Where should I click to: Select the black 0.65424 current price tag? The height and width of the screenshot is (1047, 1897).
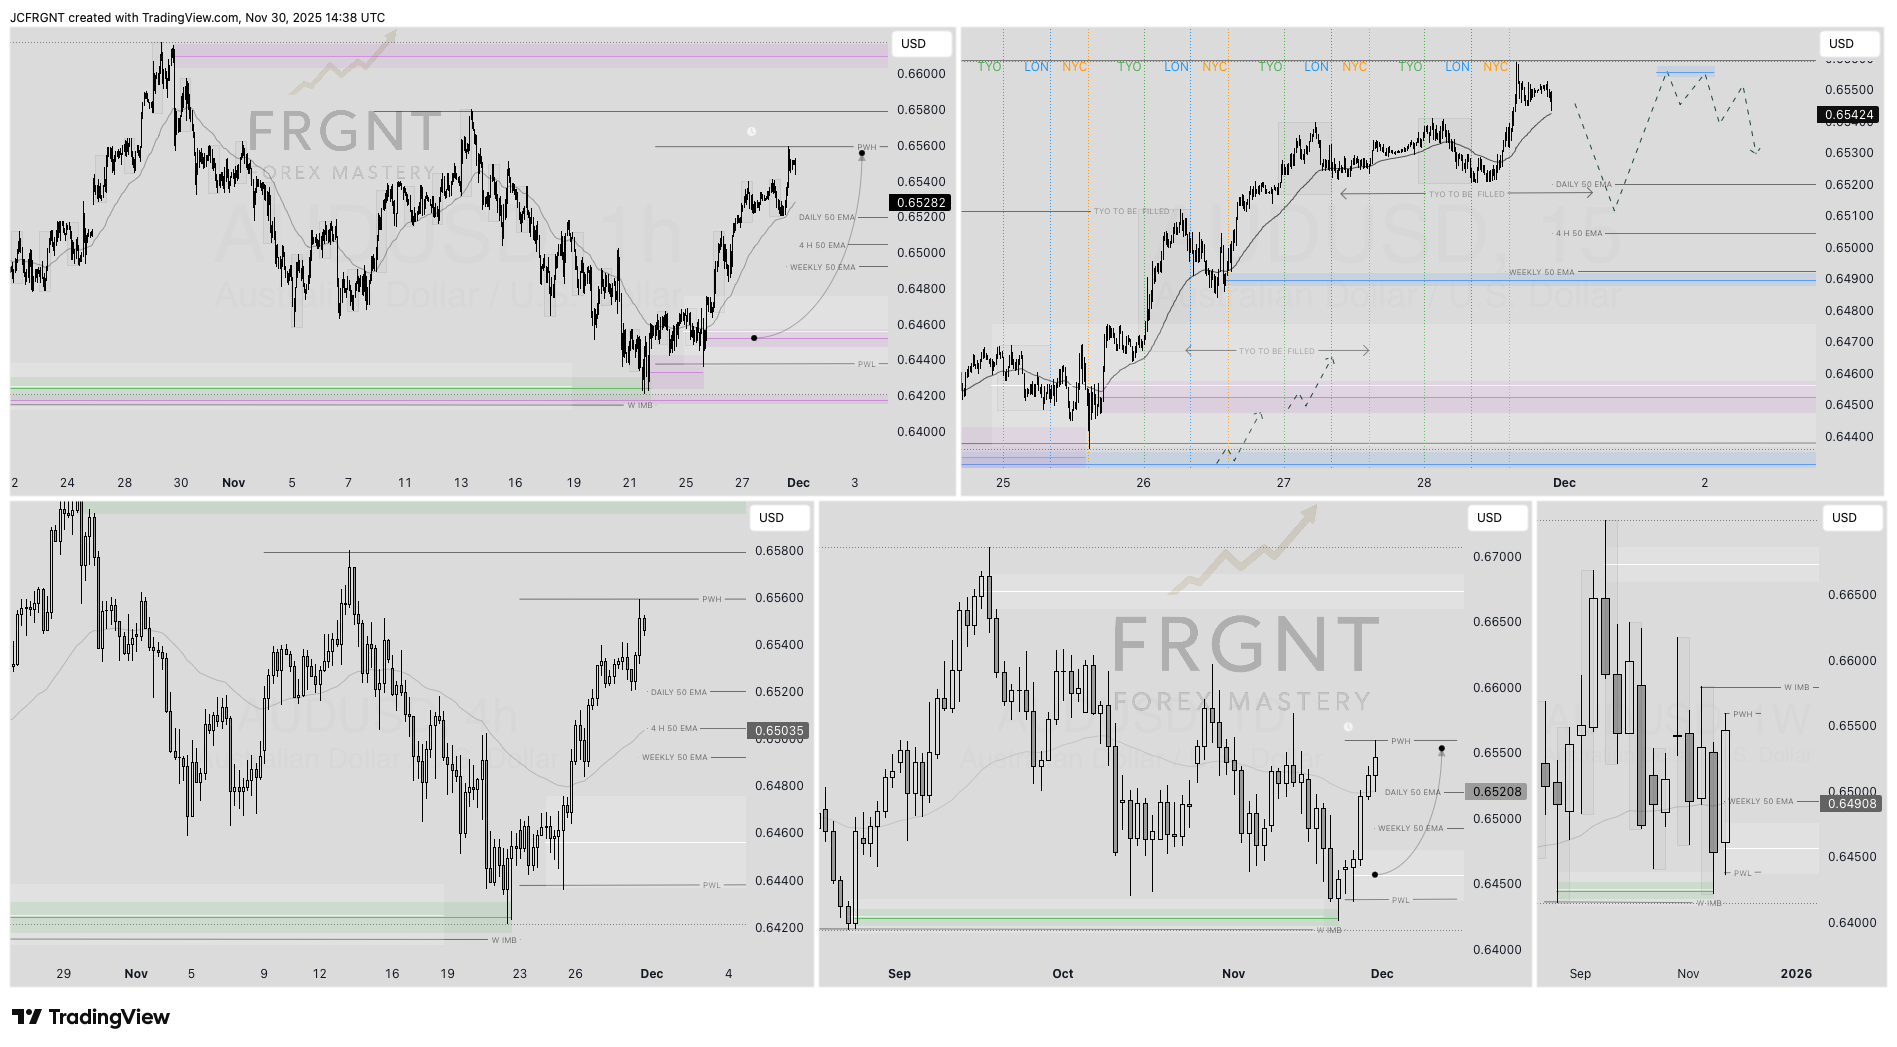tap(1848, 115)
